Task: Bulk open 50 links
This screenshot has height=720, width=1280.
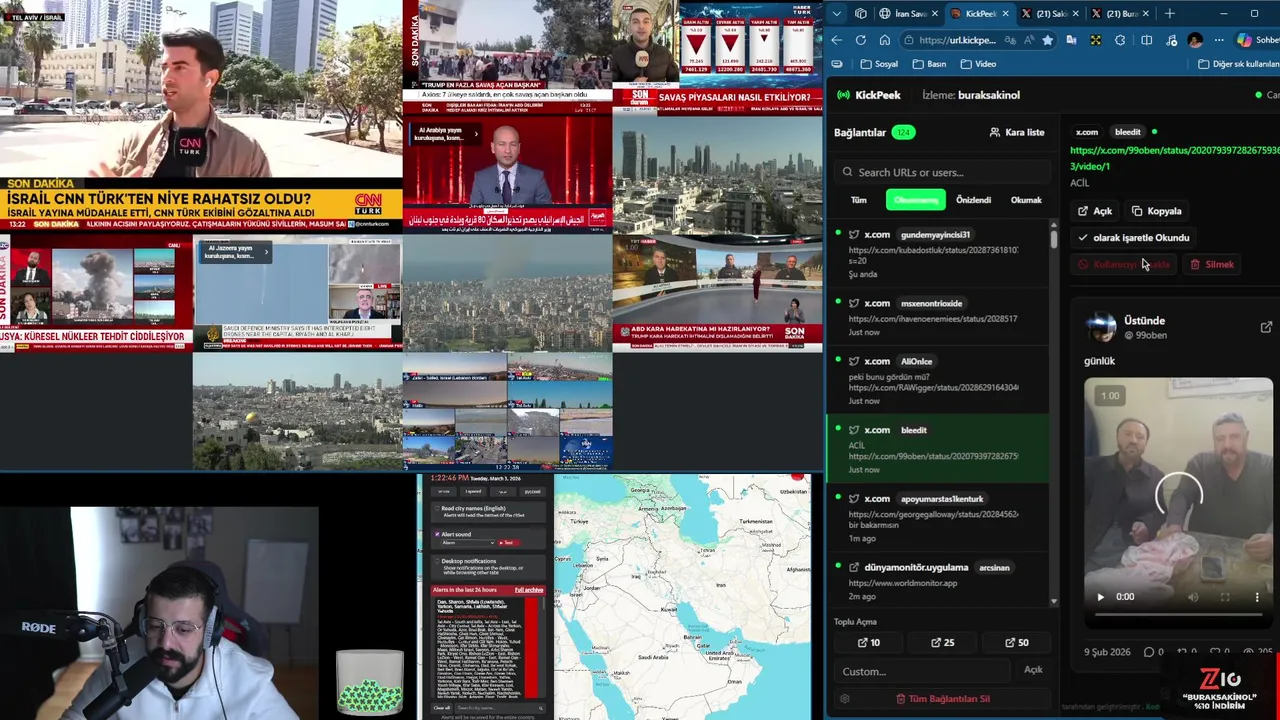Action: click(1016, 643)
